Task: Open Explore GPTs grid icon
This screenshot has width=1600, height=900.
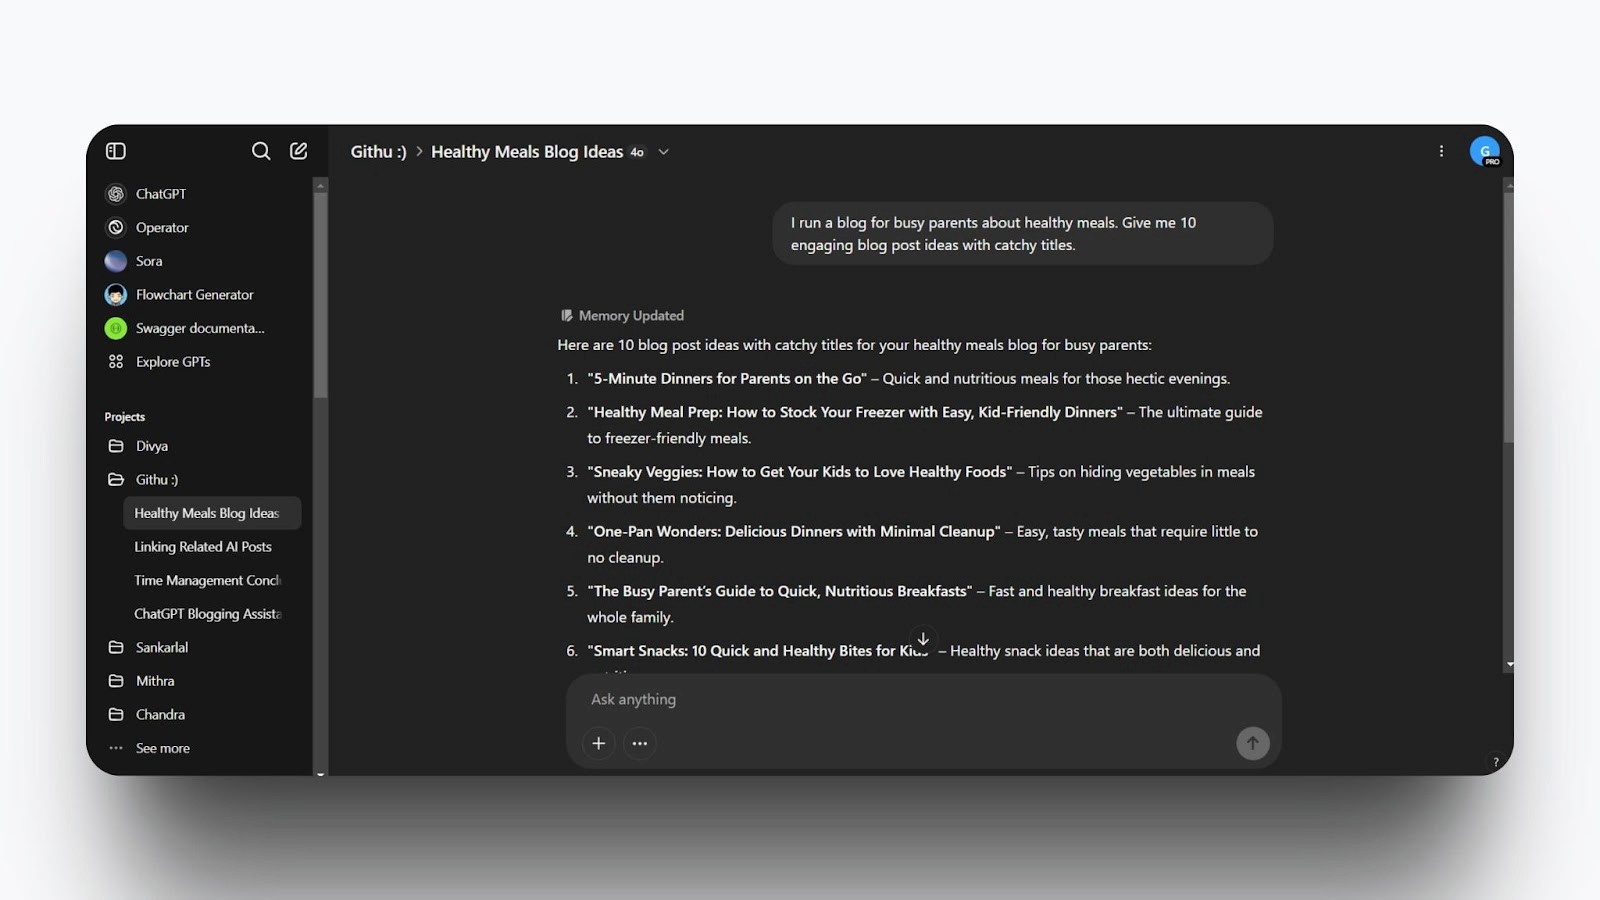Action: click(x=116, y=362)
